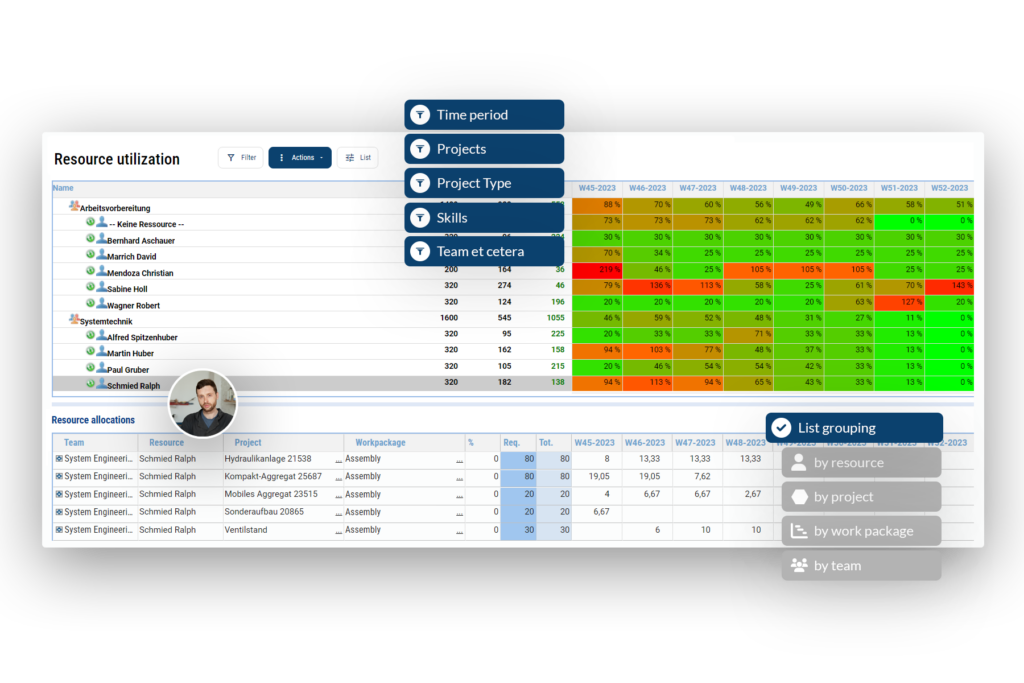Select grouping by resource
Image resolution: width=1024 pixels, height=683 pixels.
click(x=860, y=462)
